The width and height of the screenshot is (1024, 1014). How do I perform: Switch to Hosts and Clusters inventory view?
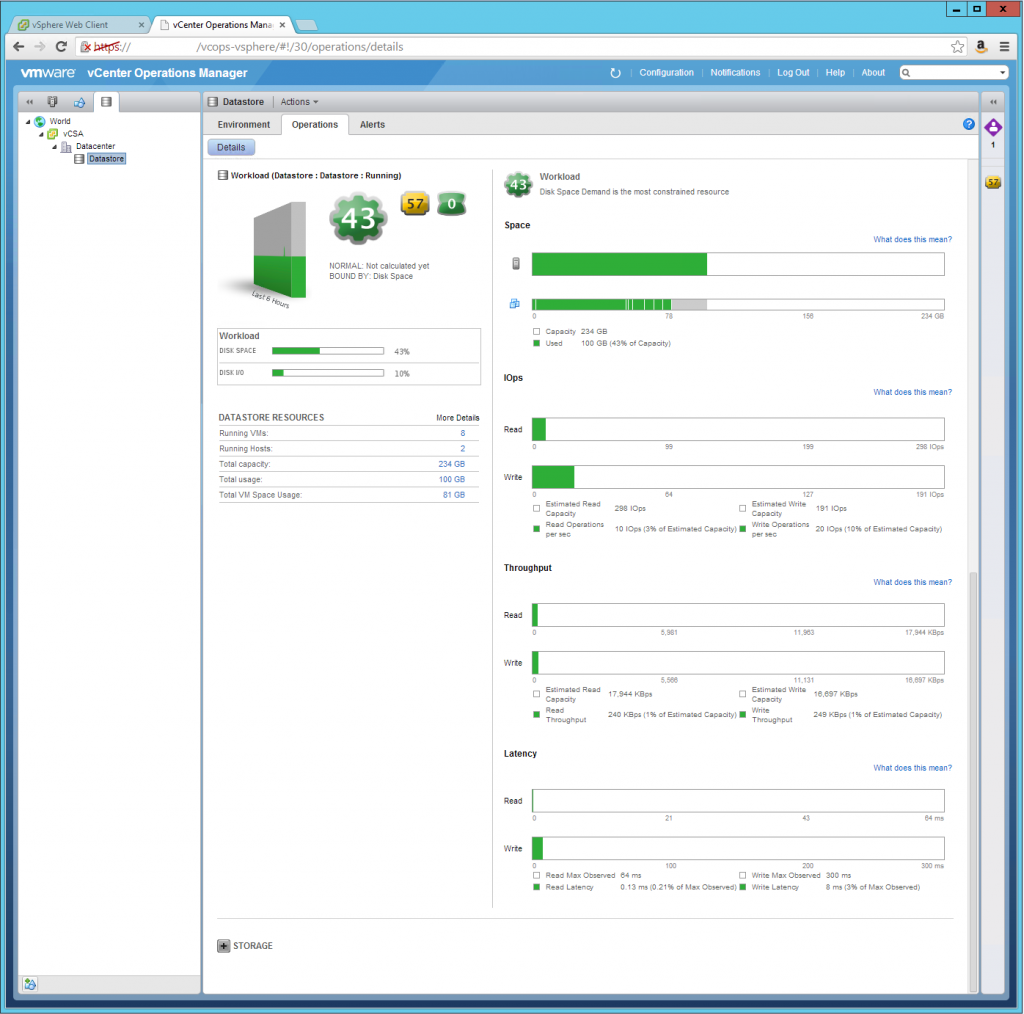tap(53, 102)
